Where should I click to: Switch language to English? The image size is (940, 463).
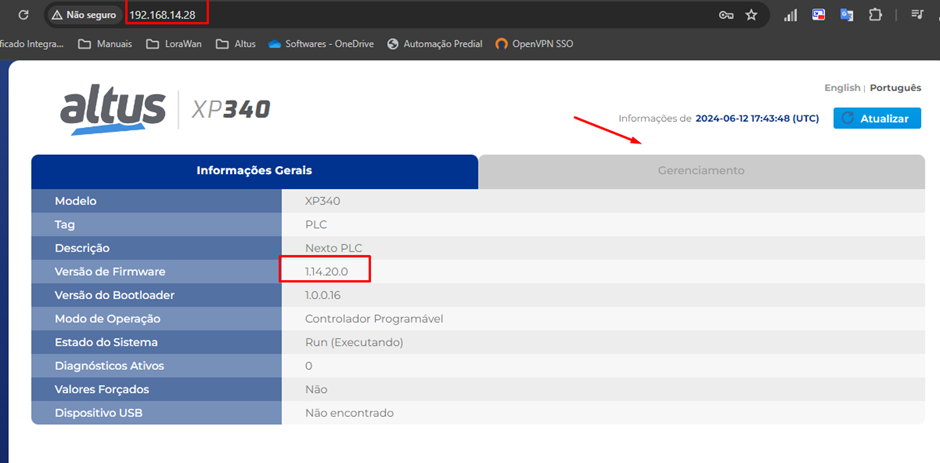tap(841, 88)
